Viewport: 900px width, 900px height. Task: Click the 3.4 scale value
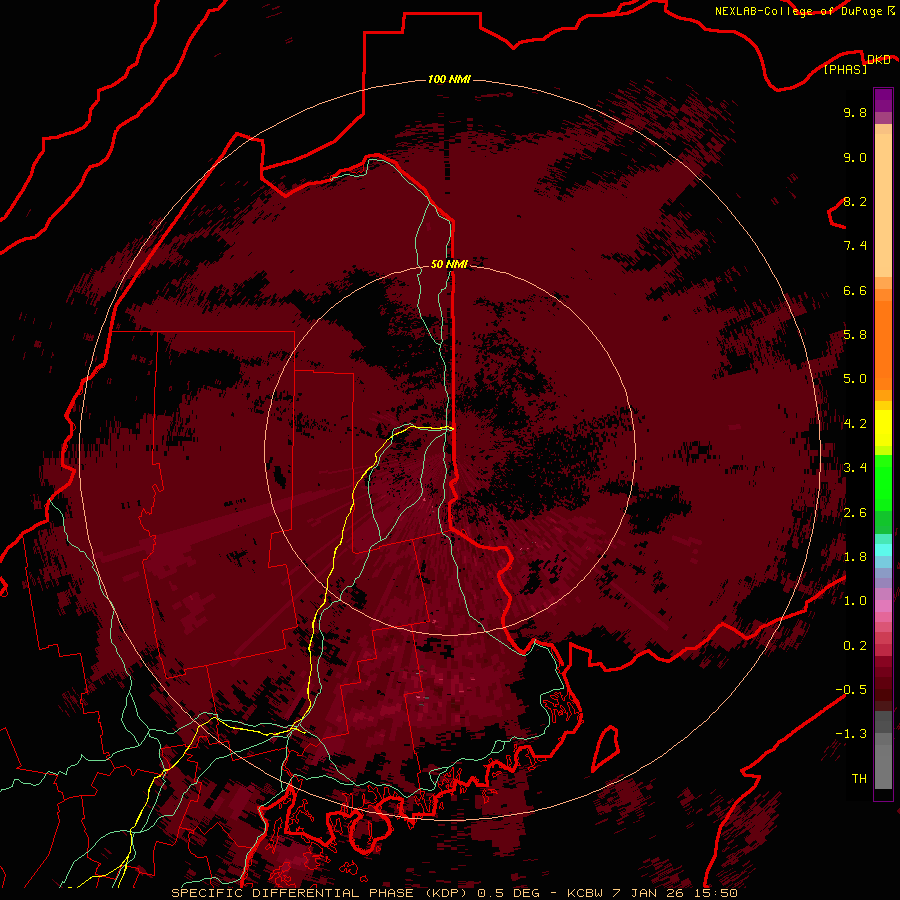(x=855, y=468)
